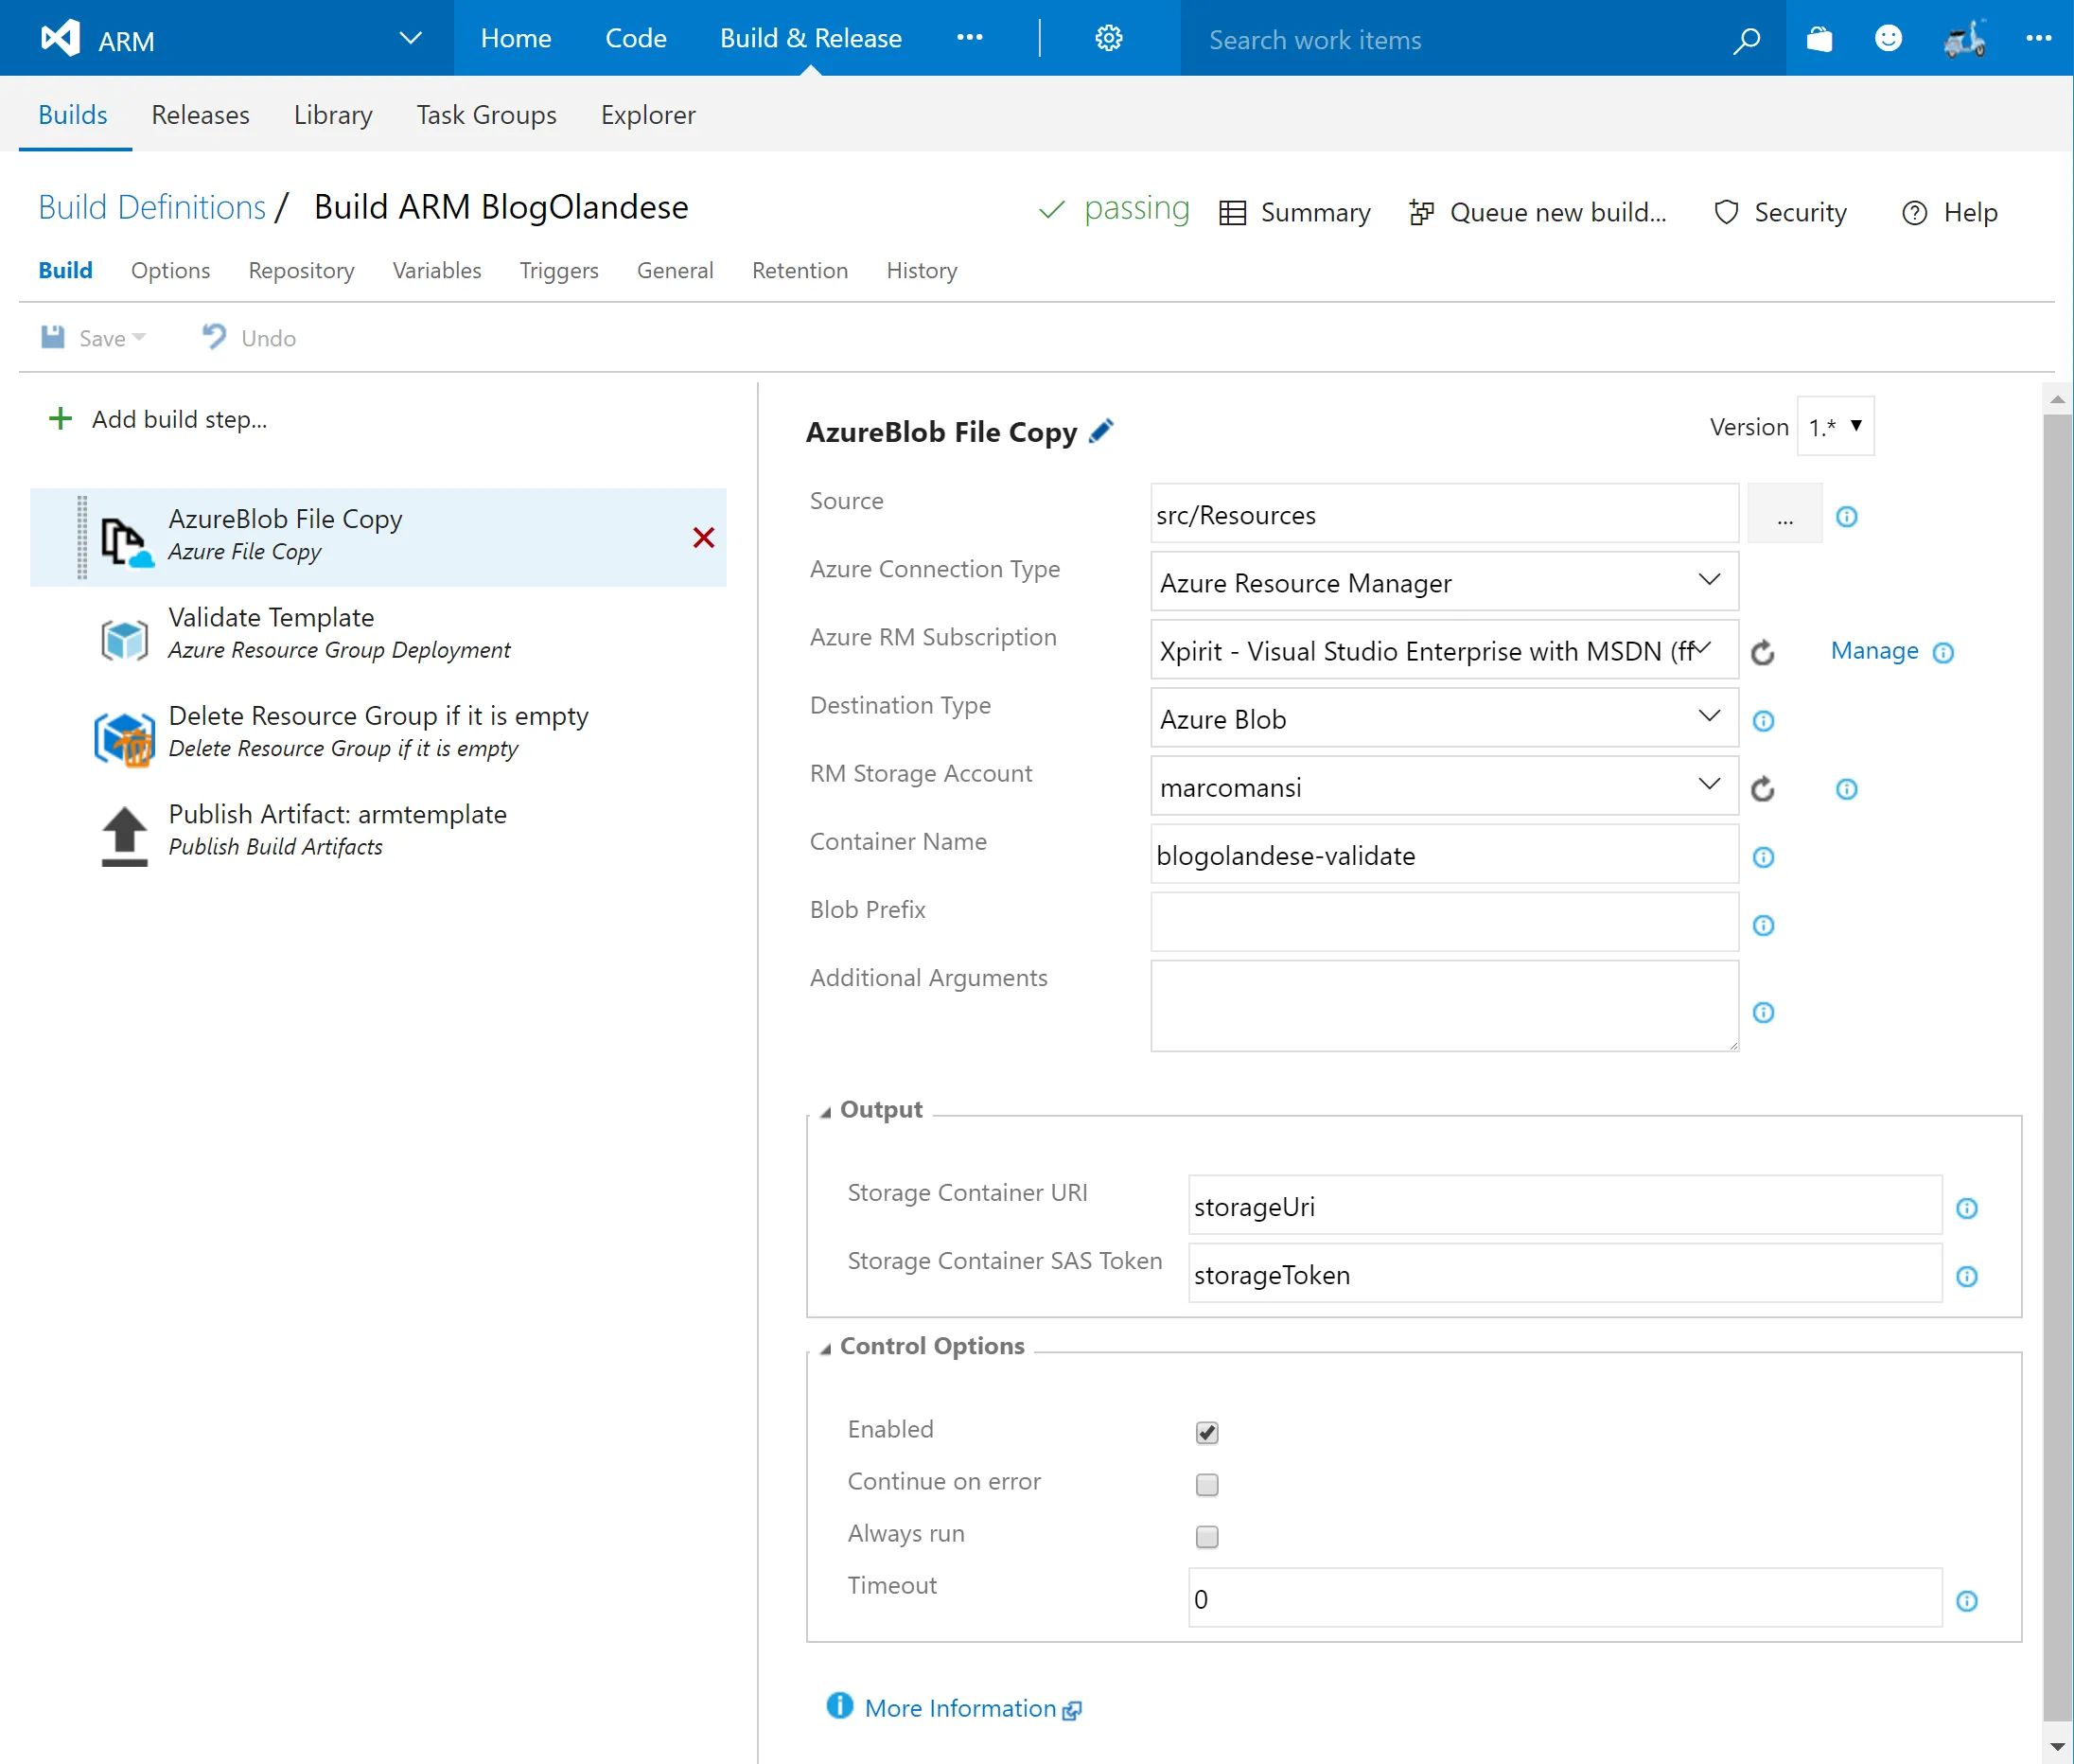2074x1764 pixels.
Task: Show info for Container Name
Action: click(x=1763, y=857)
